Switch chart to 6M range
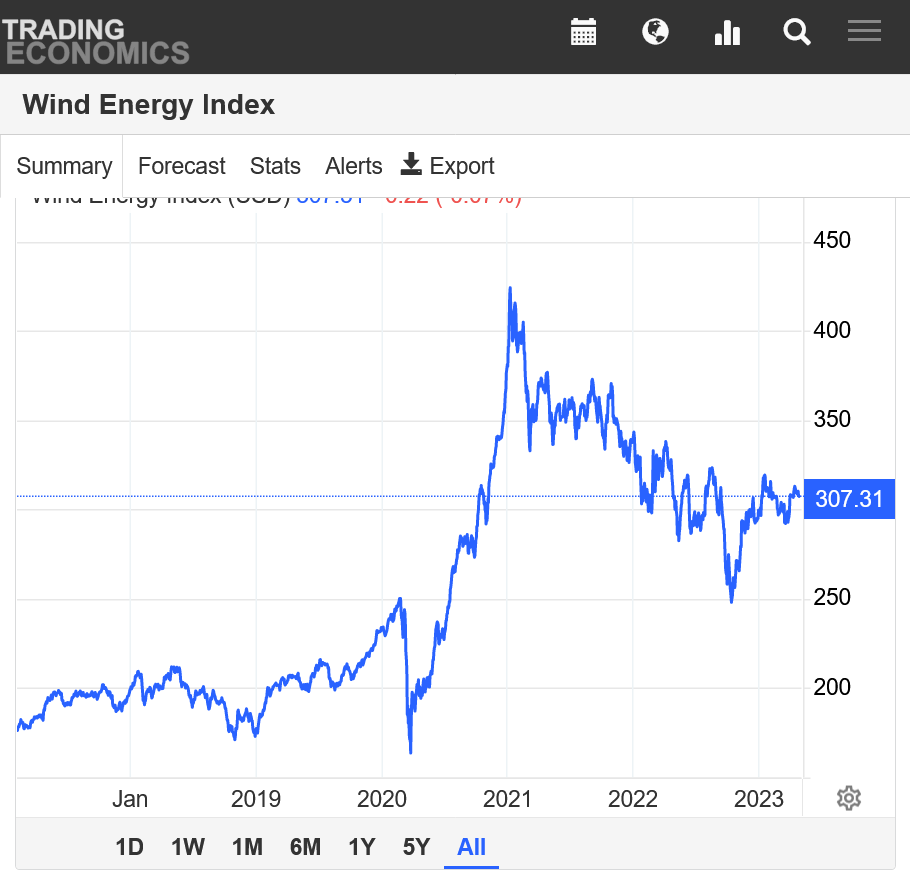Screen dimensions: 910x883 (305, 847)
